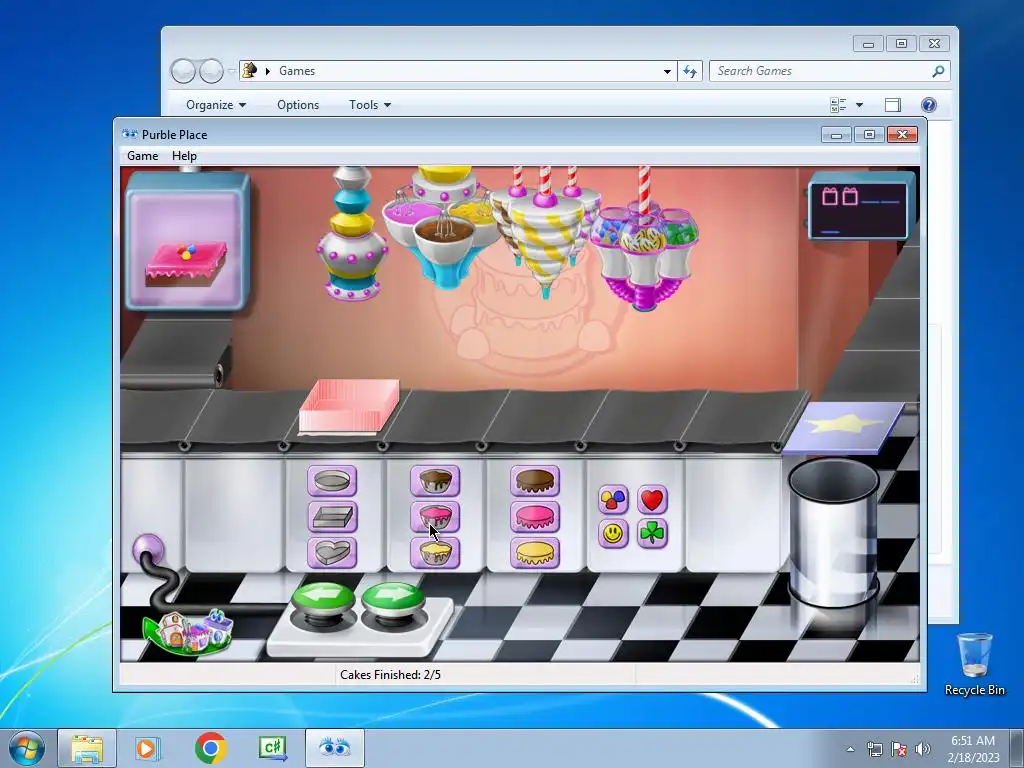
Task: Click the cake shape dispenser machine
Action: pyautogui.click(x=352, y=233)
